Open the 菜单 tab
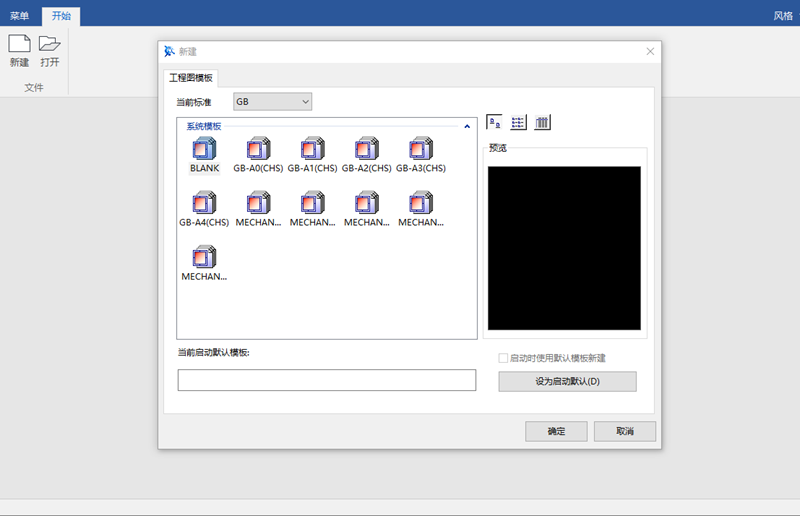The height and width of the screenshot is (516, 800). click(19, 16)
